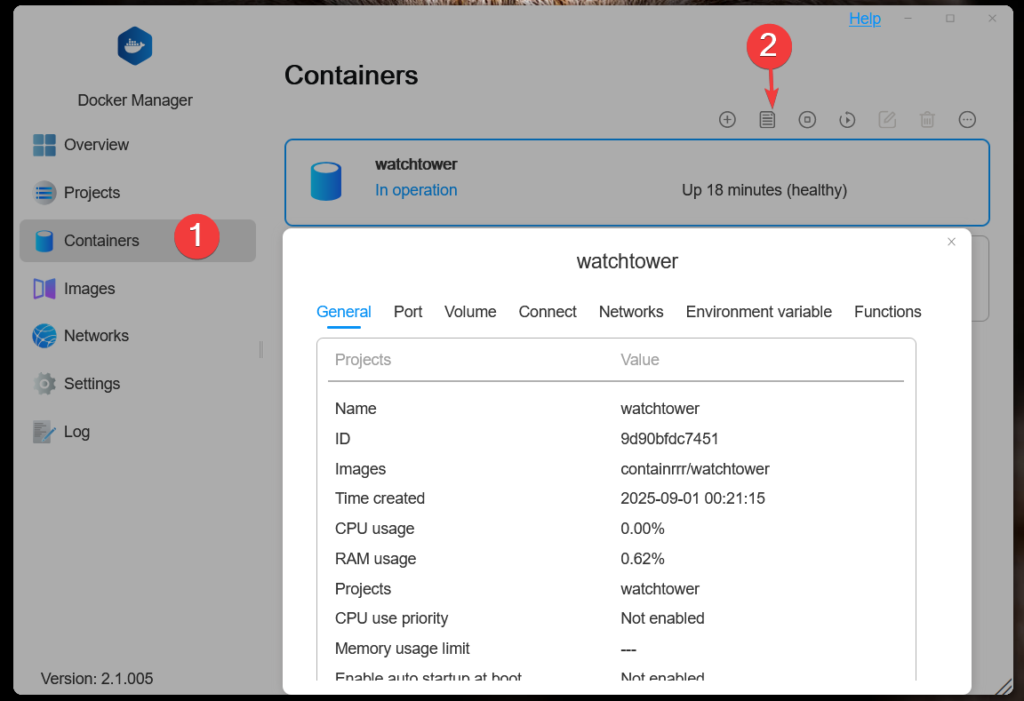Image resolution: width=1024 pixels, height=701 pixels.
Task: Open the more options ellipsis icon
Action: tap(967, 120)
